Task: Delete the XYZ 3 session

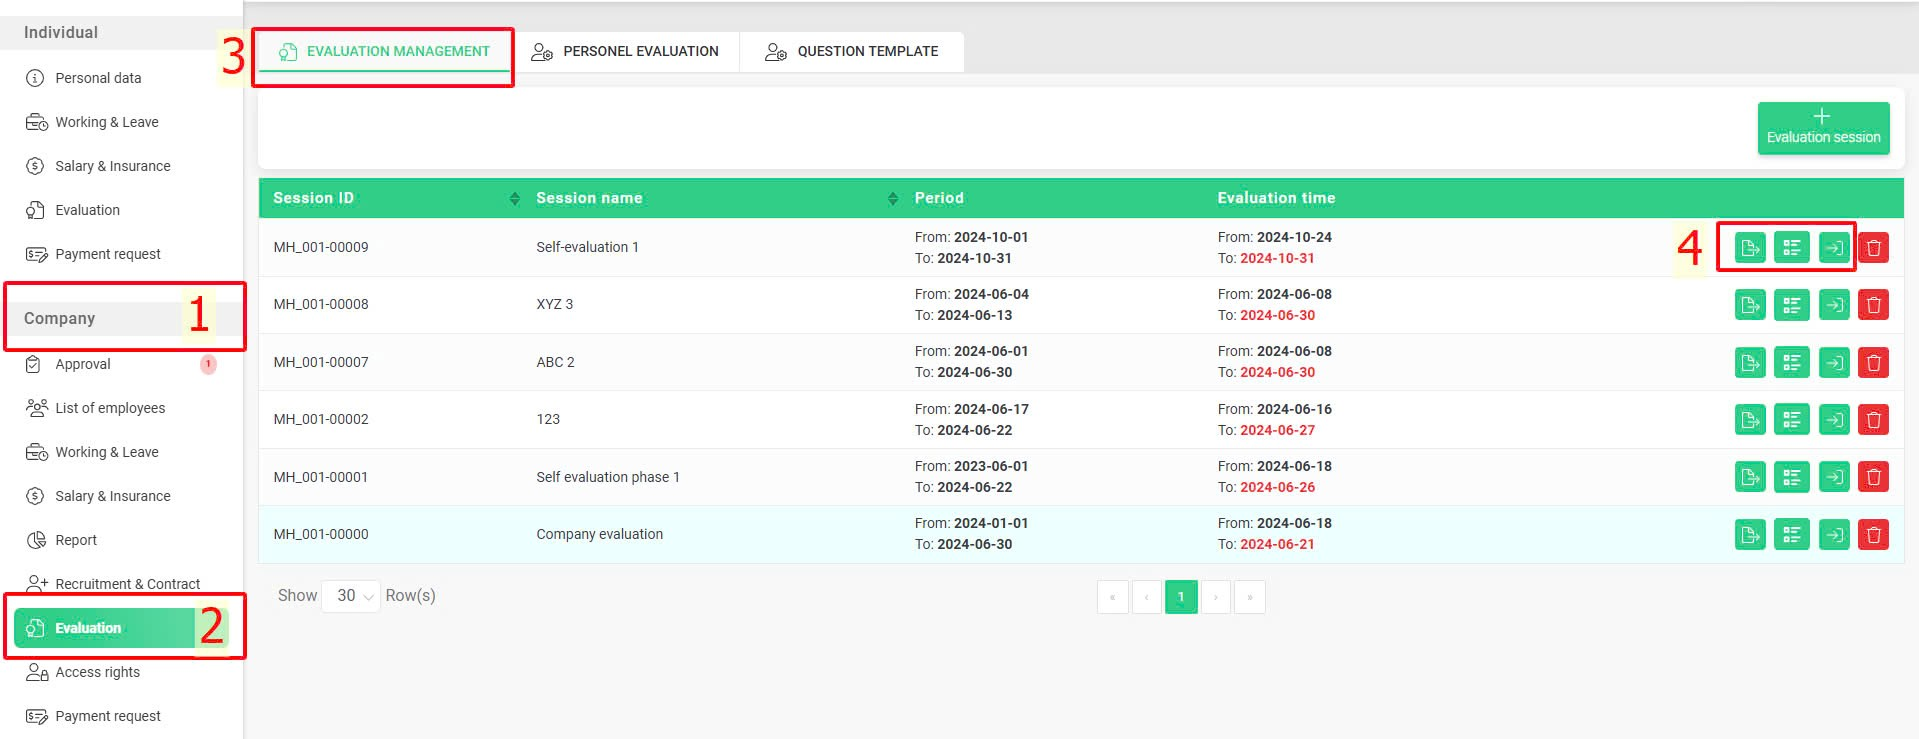Action: point(1873,305)
